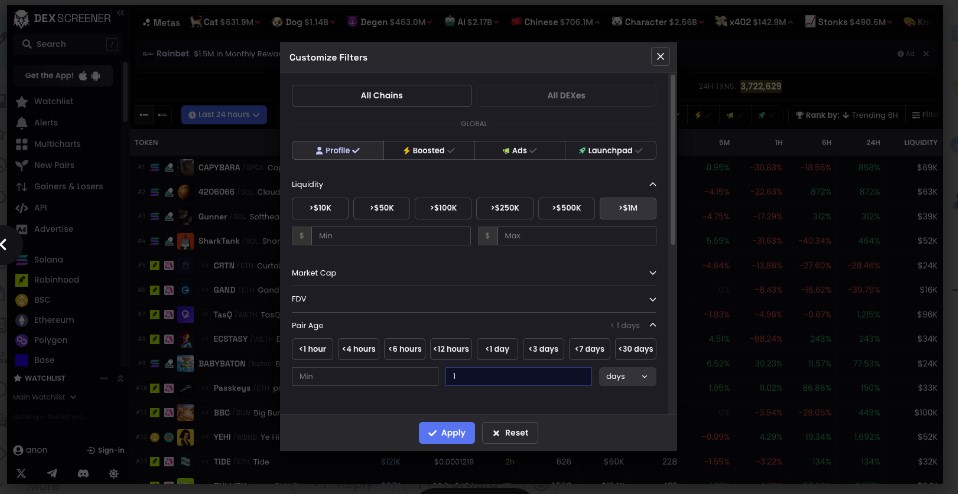Switch to the All DEXes tab
This screenshot has height=494, width=958.
566,95
